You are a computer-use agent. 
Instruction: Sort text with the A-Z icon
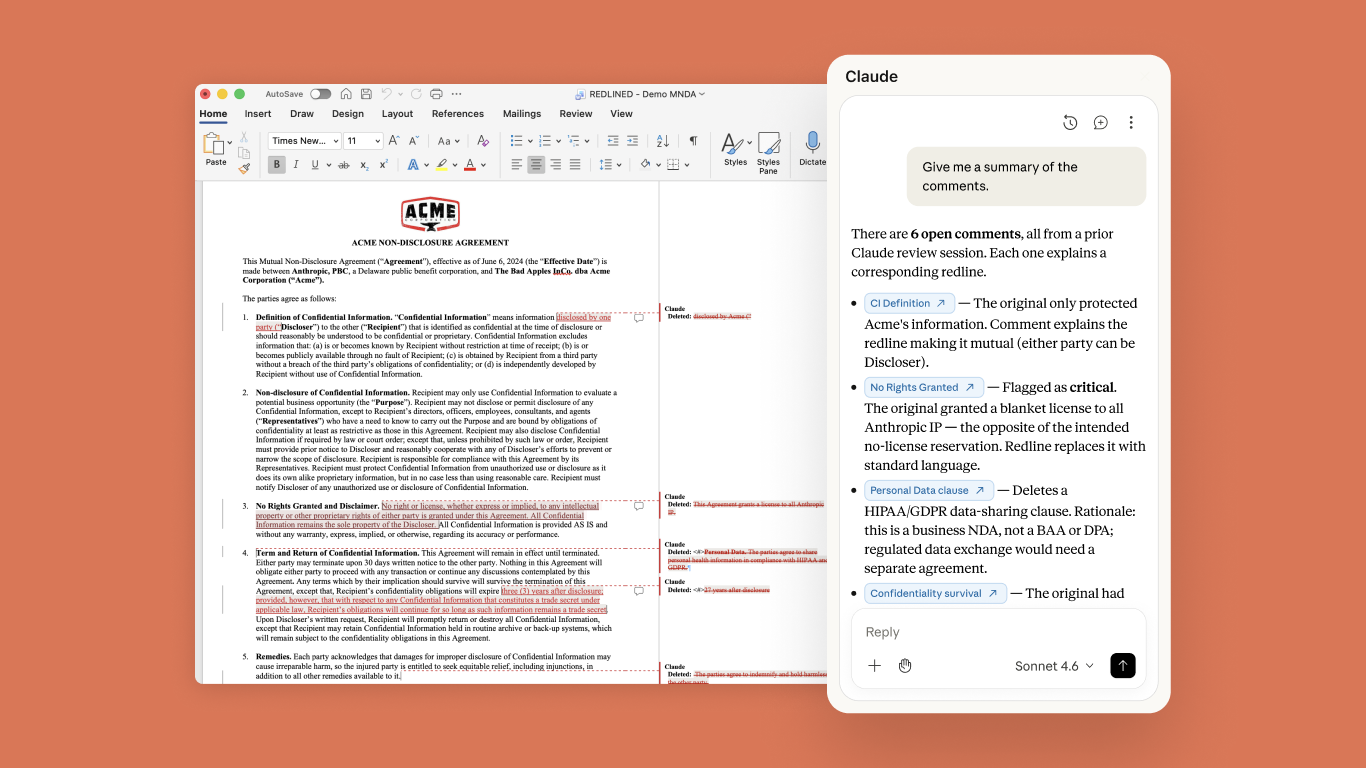click(663, 141)
